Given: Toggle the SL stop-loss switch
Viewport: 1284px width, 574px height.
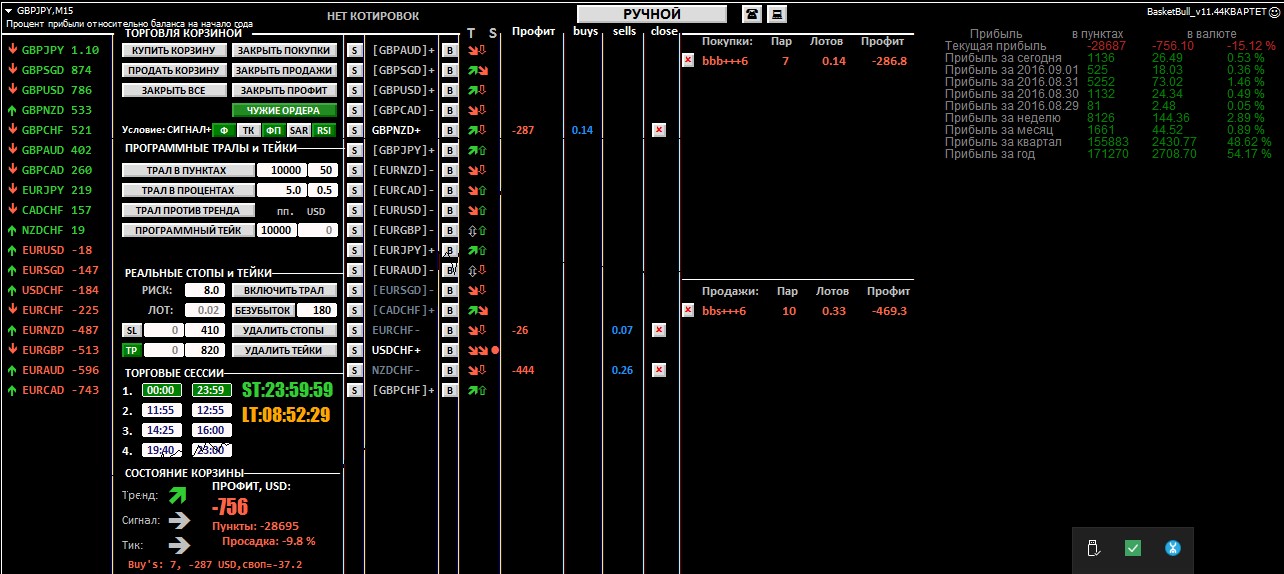Looking at the screenshot, I should (131, 330).
